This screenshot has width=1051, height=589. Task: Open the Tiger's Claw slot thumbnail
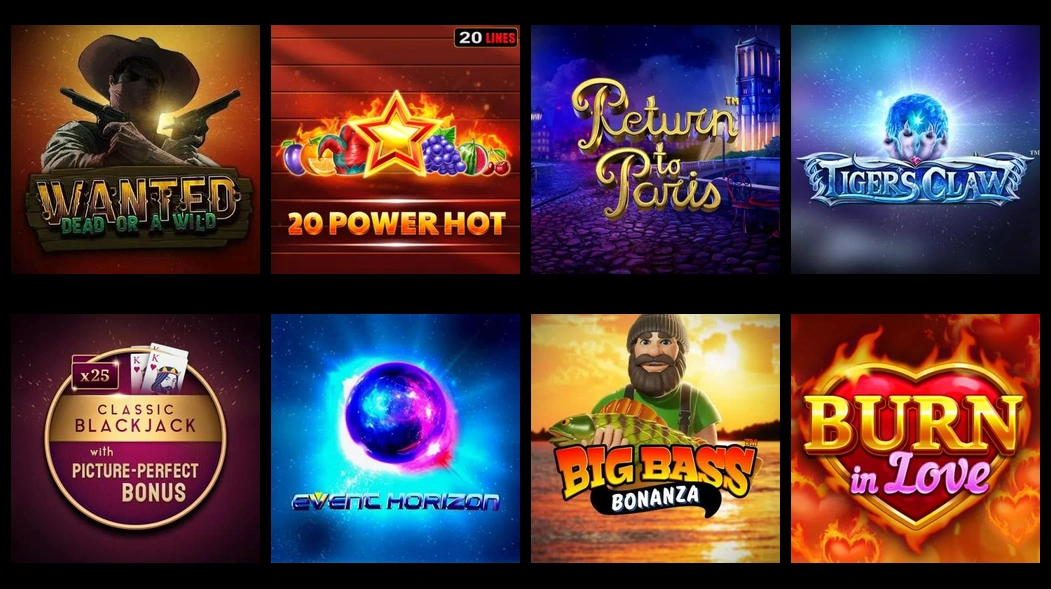point(916,149)
